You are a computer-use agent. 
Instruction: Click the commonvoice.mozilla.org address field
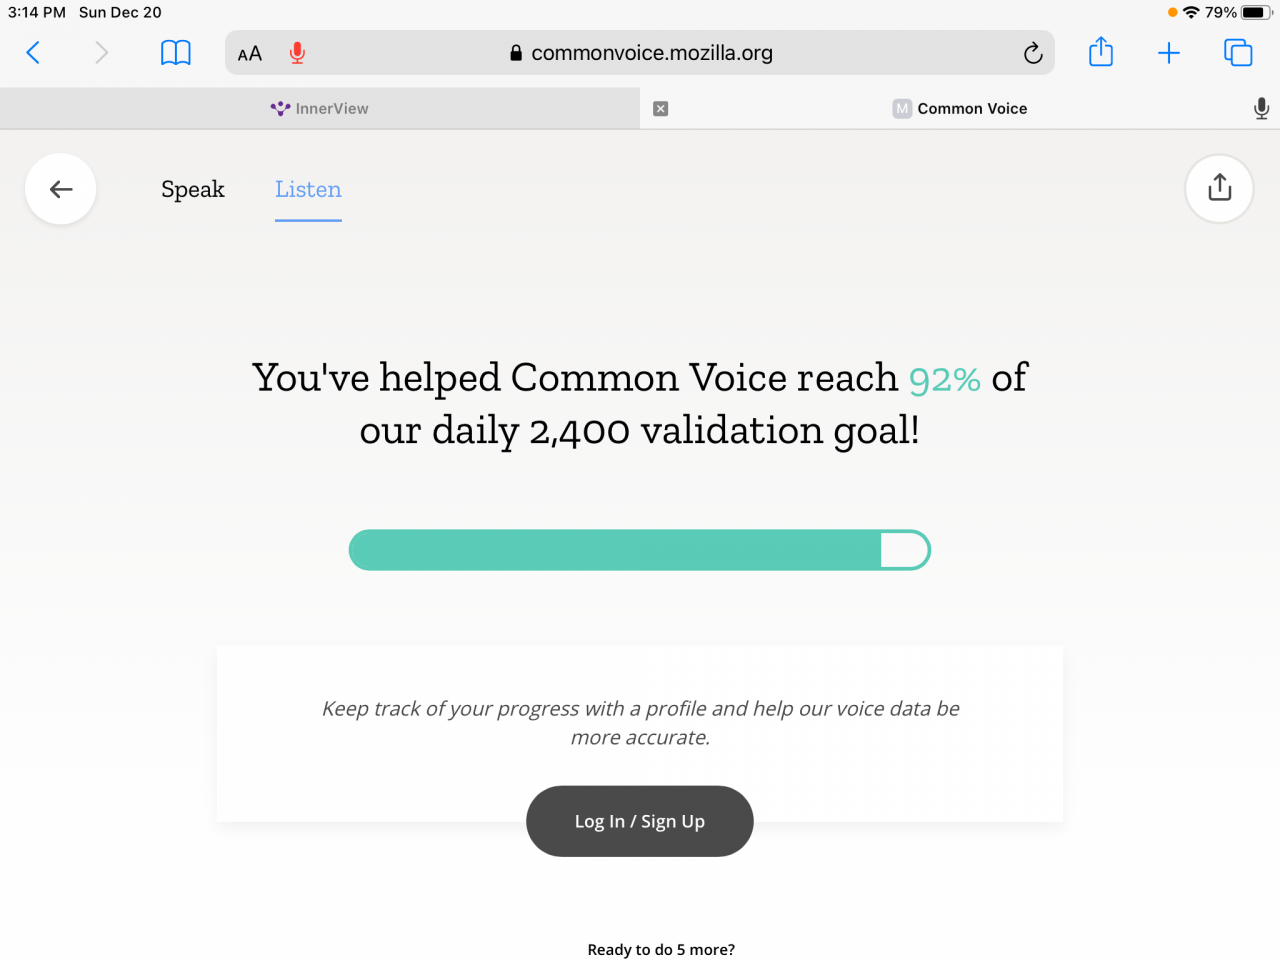click(x=640, y=53)
